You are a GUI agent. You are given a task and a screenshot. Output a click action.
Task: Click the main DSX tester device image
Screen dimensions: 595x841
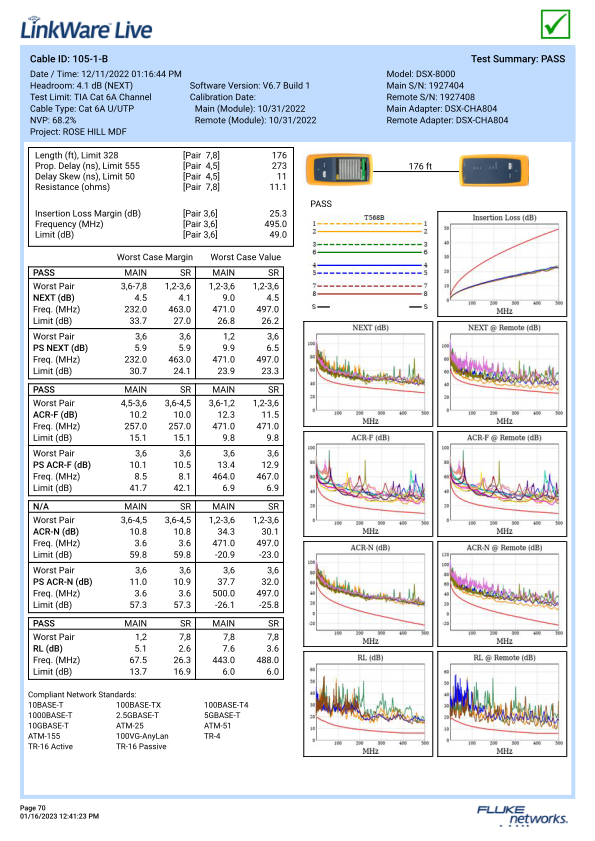pyautogui.click(x=339, y=169)
